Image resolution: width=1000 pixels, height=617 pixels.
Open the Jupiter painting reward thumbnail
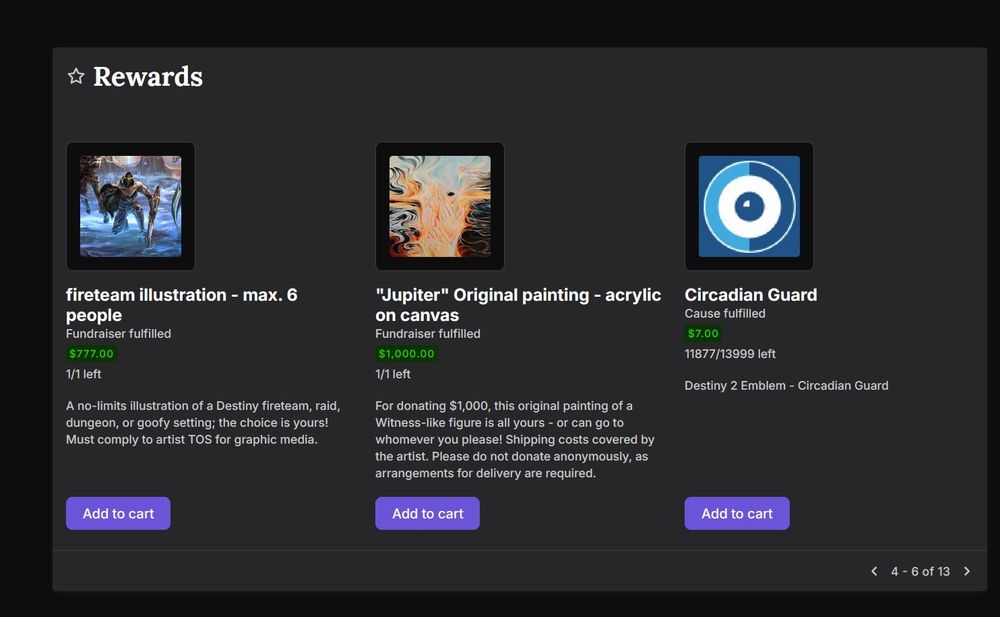tap(440, 206)
